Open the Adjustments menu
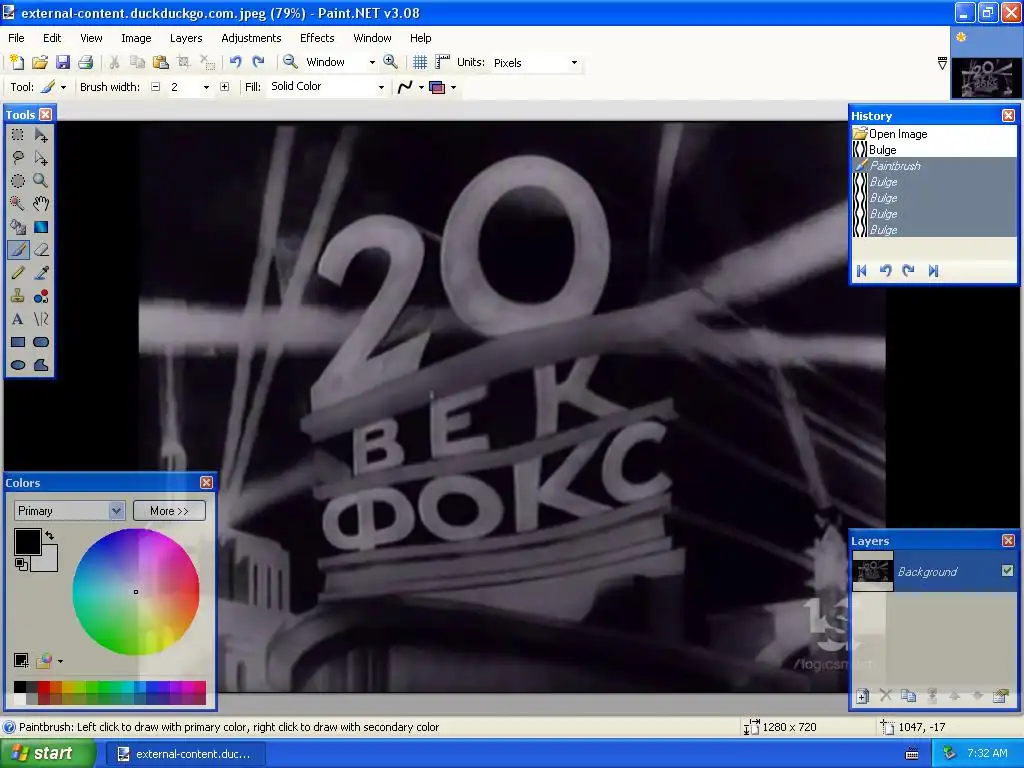 coord(251,38)
